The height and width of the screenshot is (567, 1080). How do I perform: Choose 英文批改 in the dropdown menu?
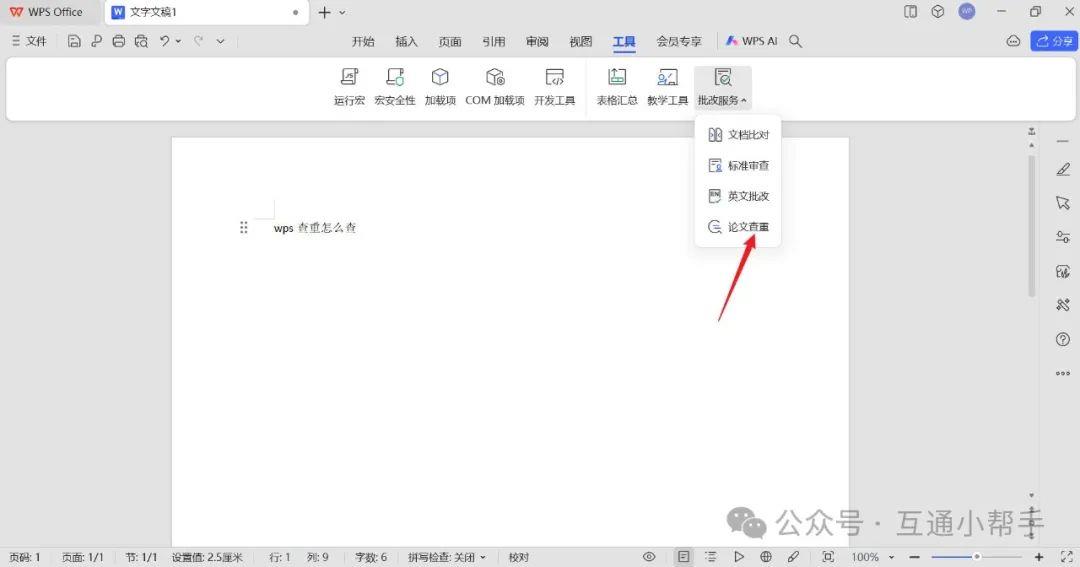tap(738, 196)
